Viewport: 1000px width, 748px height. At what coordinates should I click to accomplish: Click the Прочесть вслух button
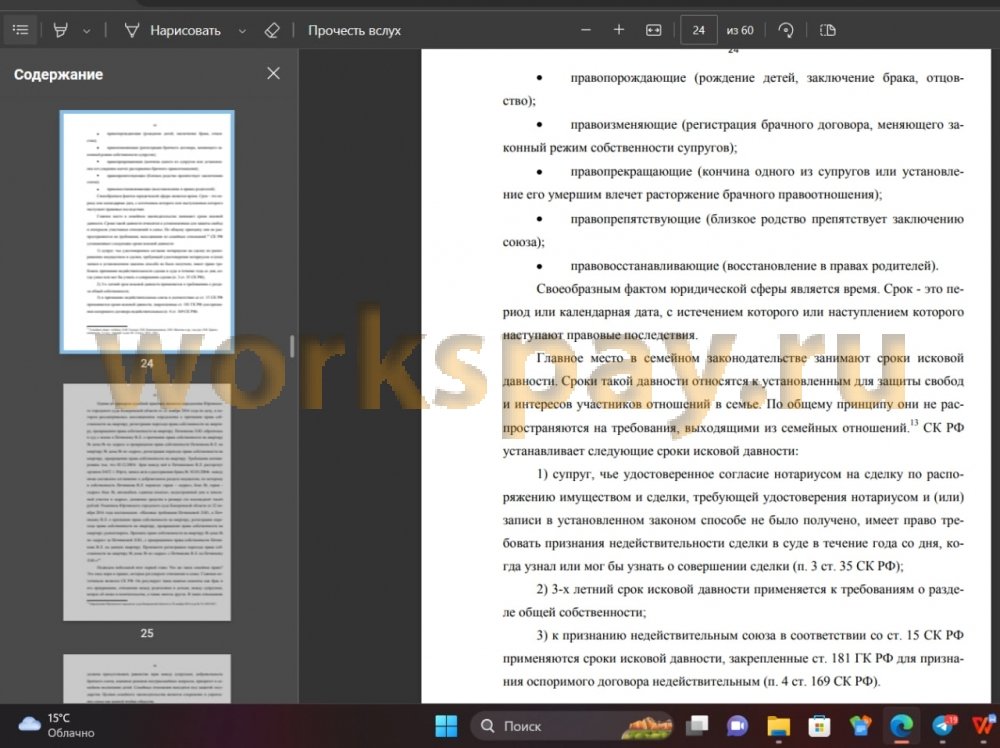click(x=355, y=30)
